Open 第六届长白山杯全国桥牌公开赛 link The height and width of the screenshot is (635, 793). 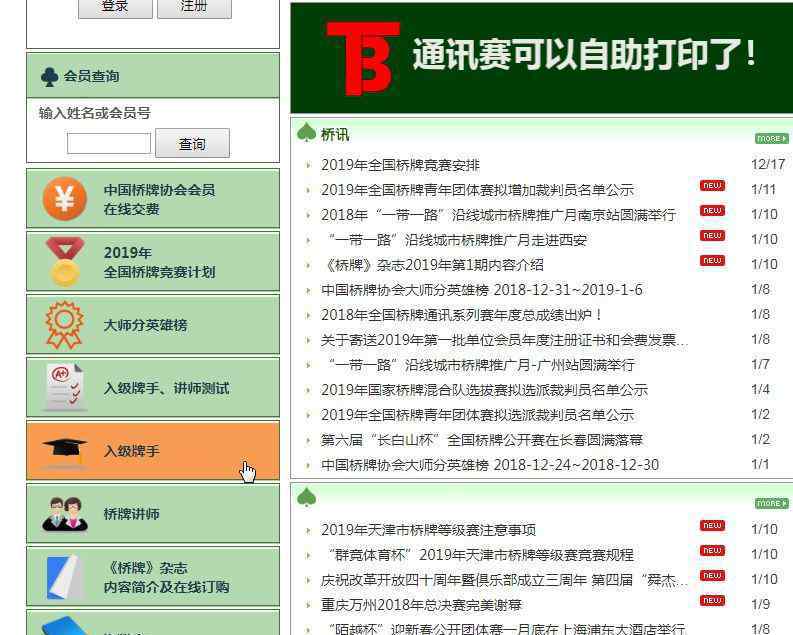pos(481,440)
